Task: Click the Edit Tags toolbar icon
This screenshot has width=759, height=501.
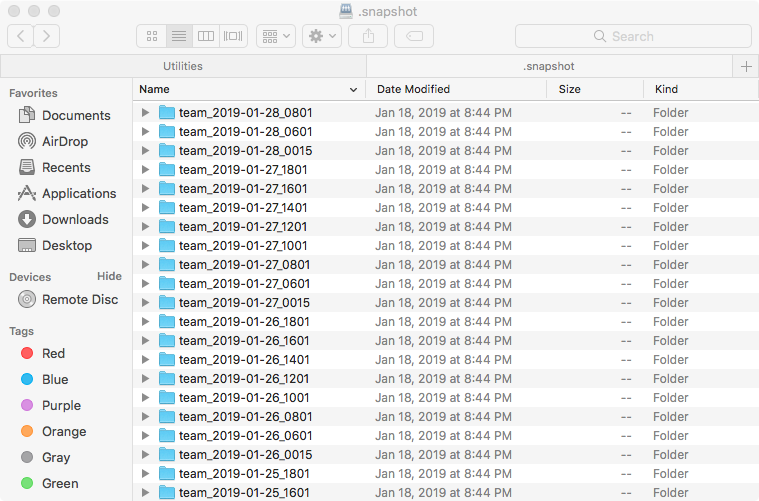Action: point(413,36)
